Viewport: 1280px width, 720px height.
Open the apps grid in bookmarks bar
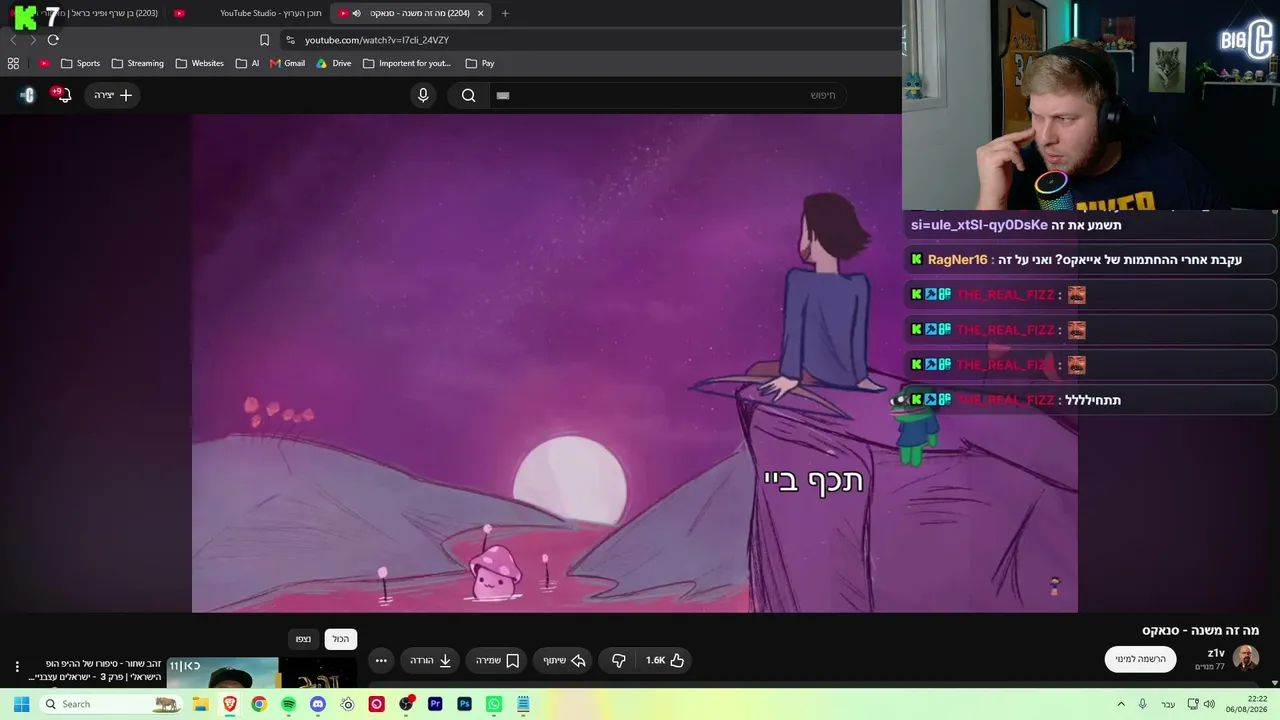pyautogui.click(x=13, y=63)
